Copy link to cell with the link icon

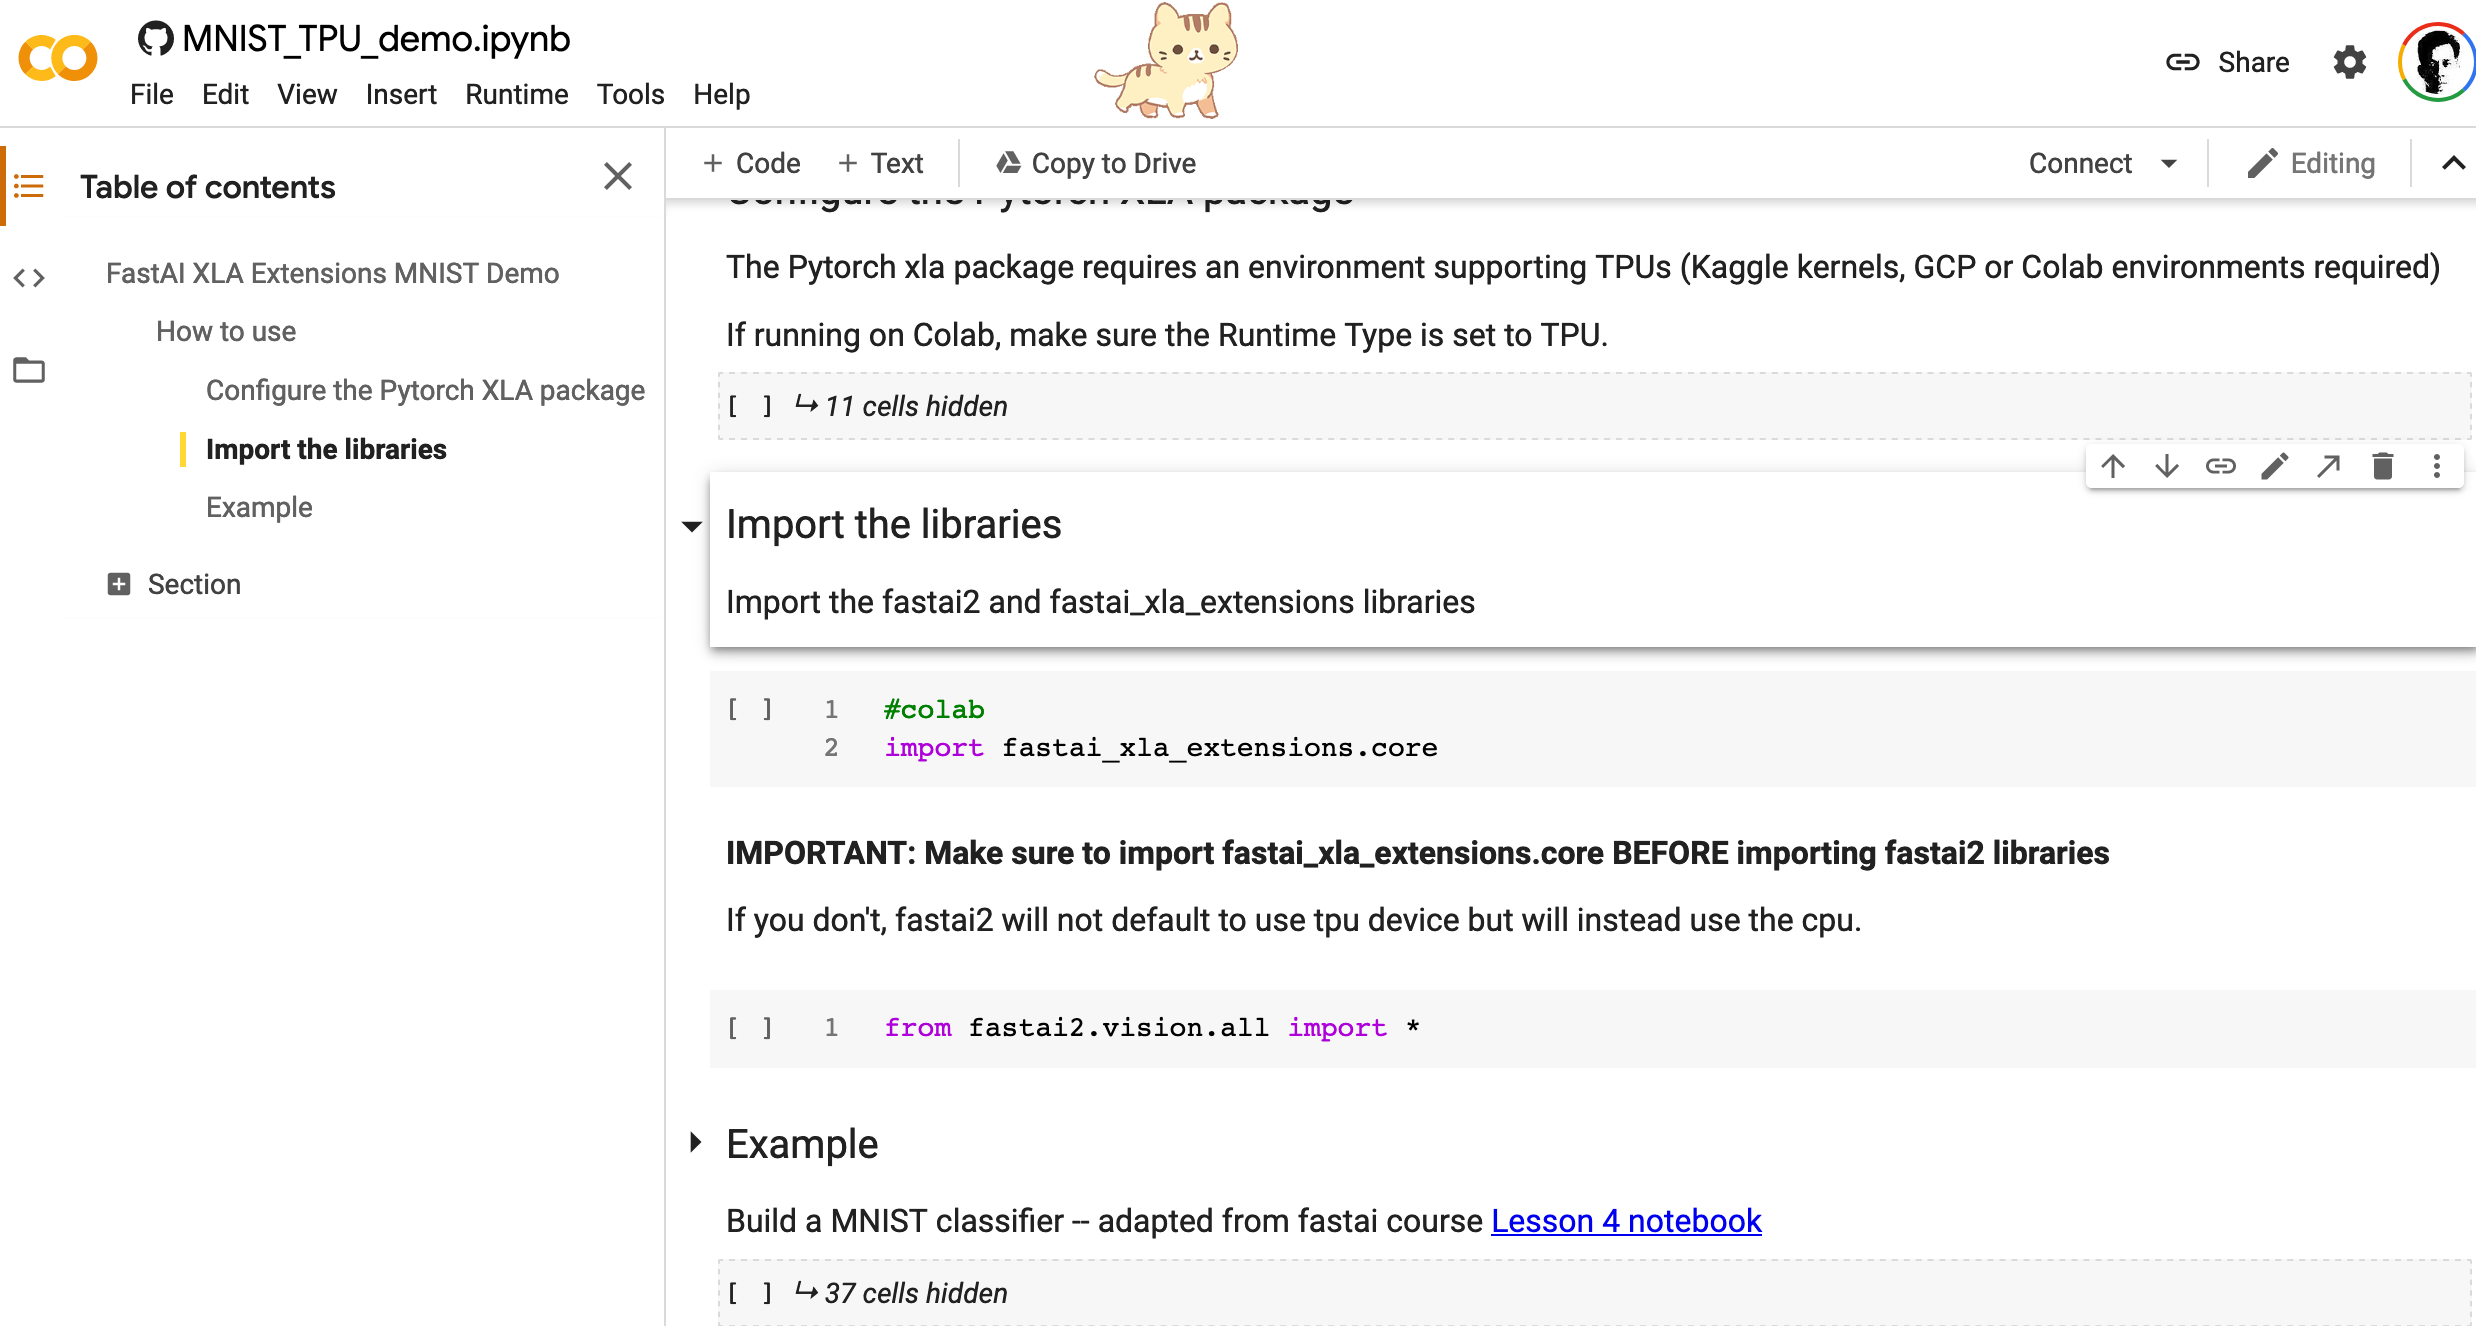pos(2220,466)
